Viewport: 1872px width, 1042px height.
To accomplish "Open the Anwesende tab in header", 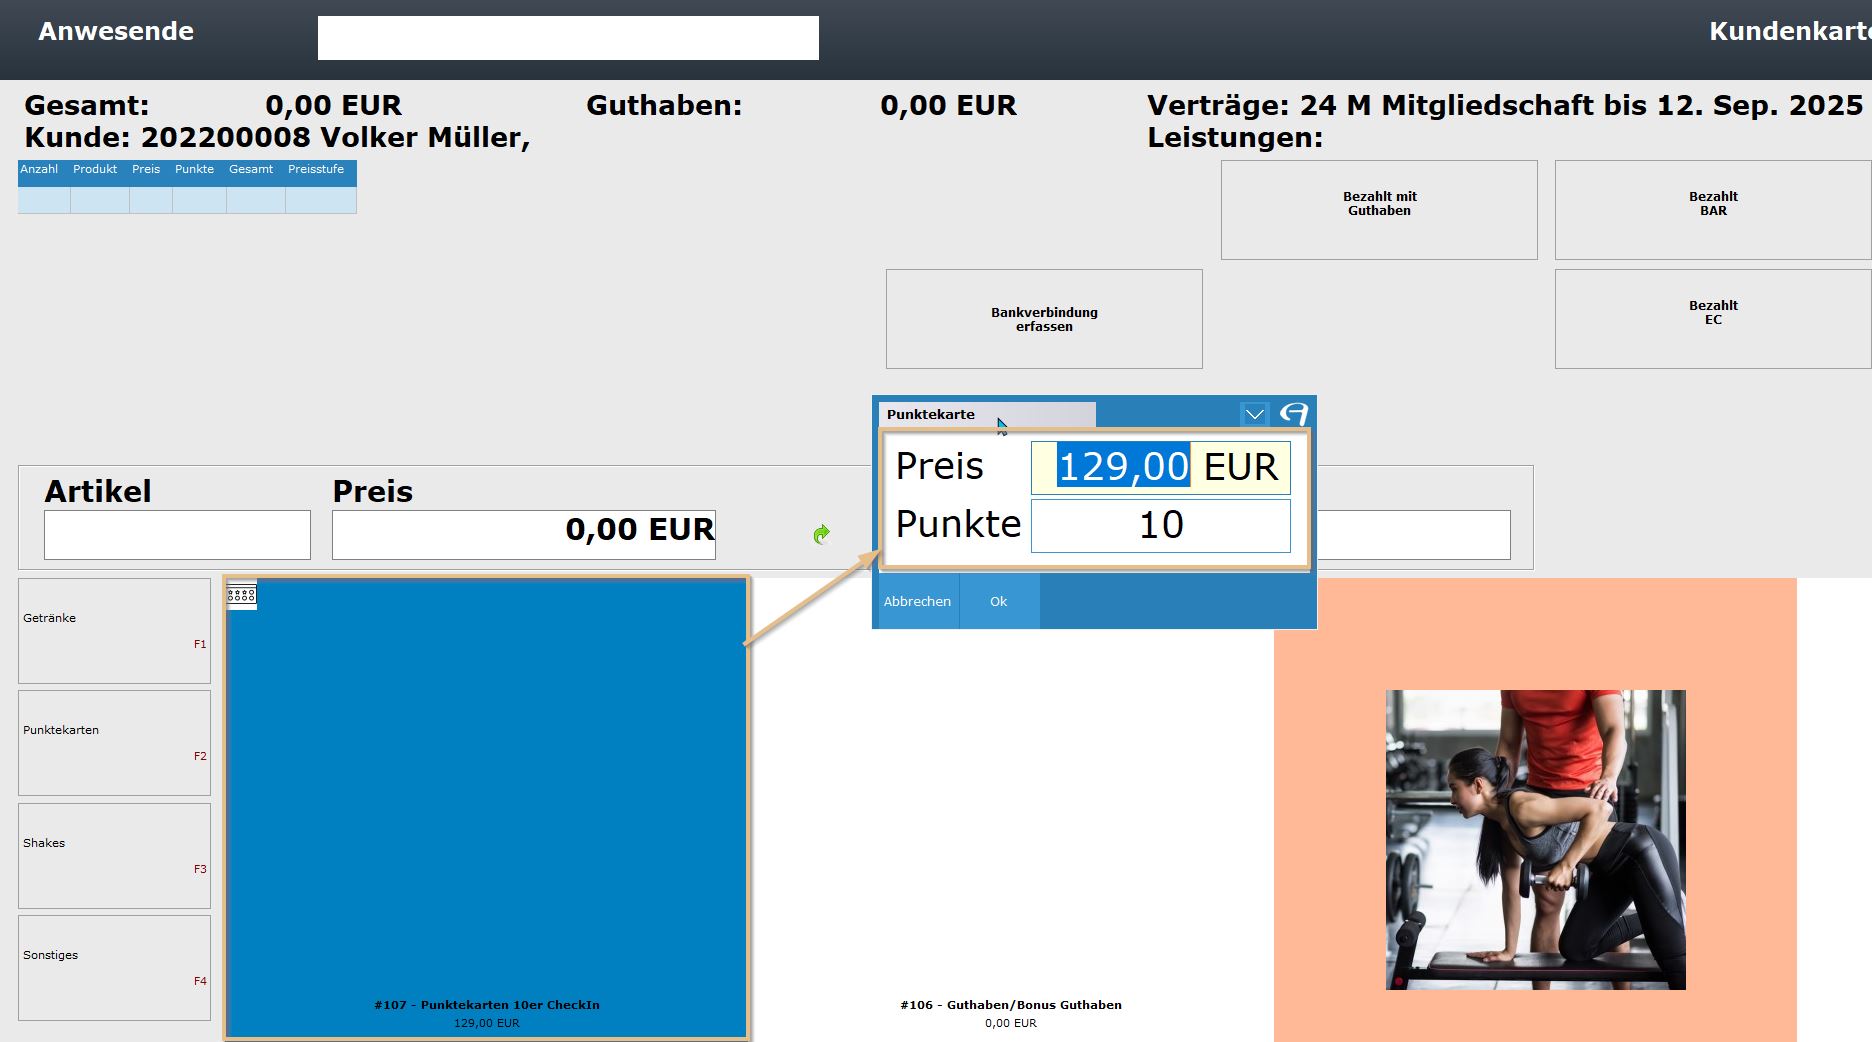I will (x=116, y=31).
